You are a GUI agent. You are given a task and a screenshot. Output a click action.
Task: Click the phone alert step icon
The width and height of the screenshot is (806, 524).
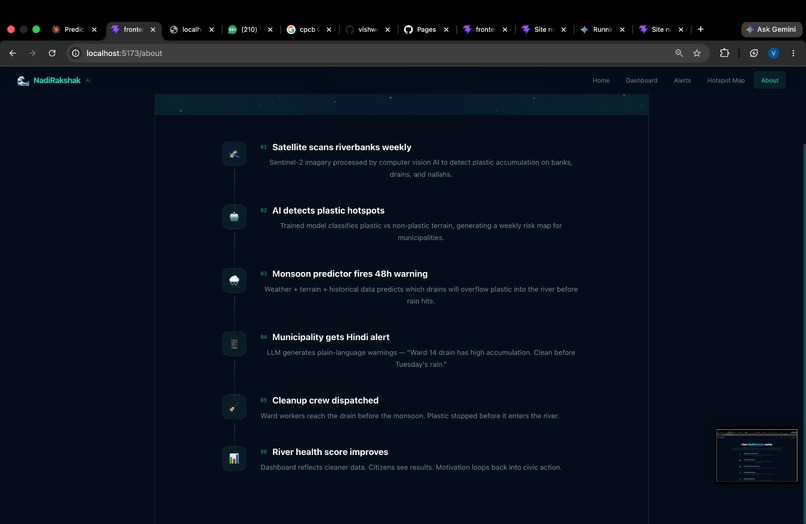coord(234,344)
